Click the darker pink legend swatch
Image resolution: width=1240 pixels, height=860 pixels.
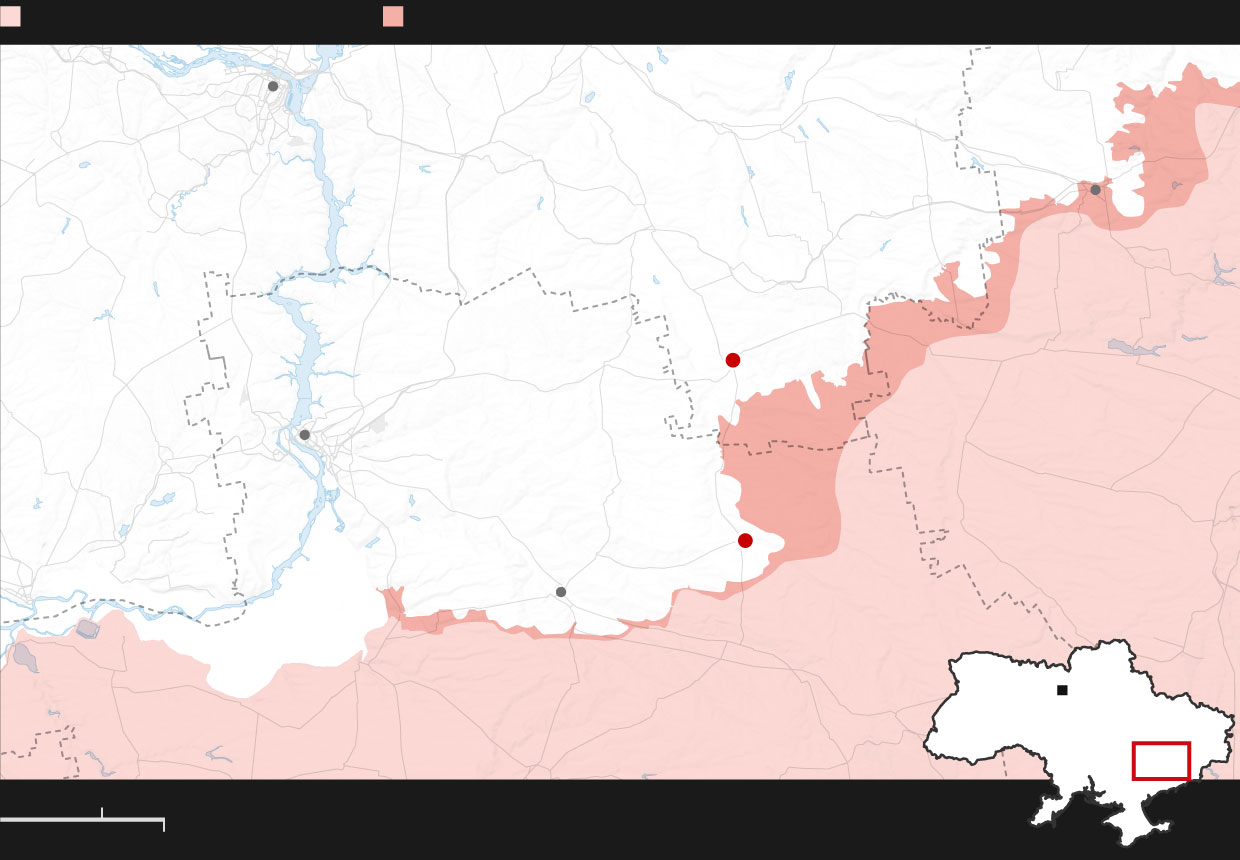[393, 16]
